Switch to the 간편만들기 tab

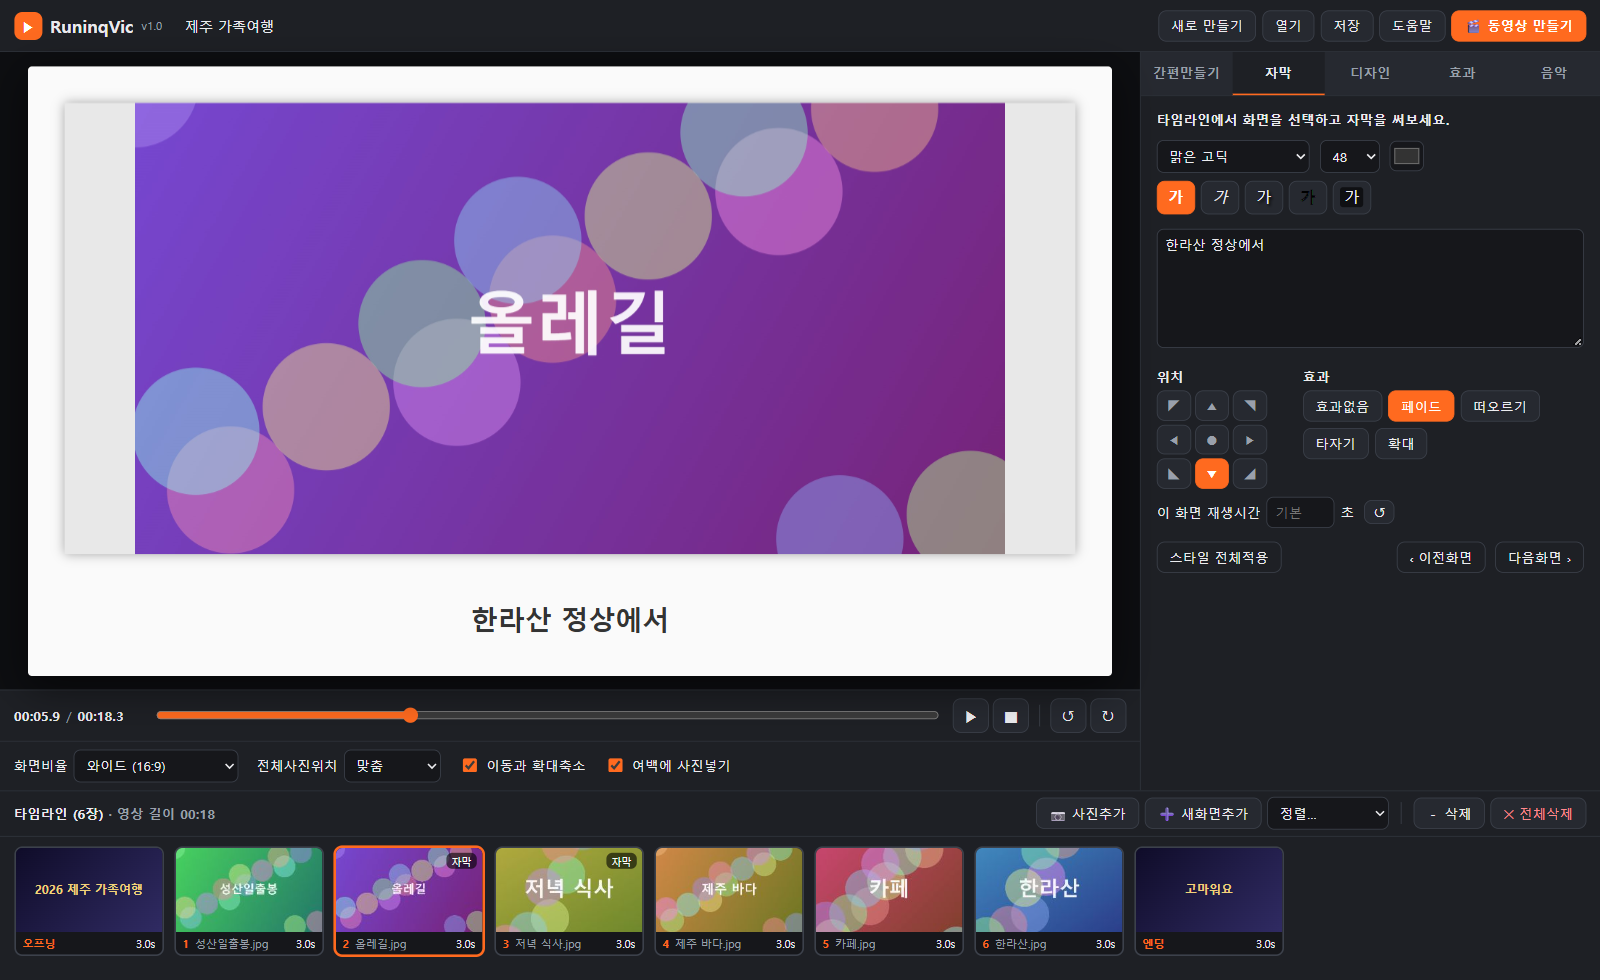(1186, 73)
